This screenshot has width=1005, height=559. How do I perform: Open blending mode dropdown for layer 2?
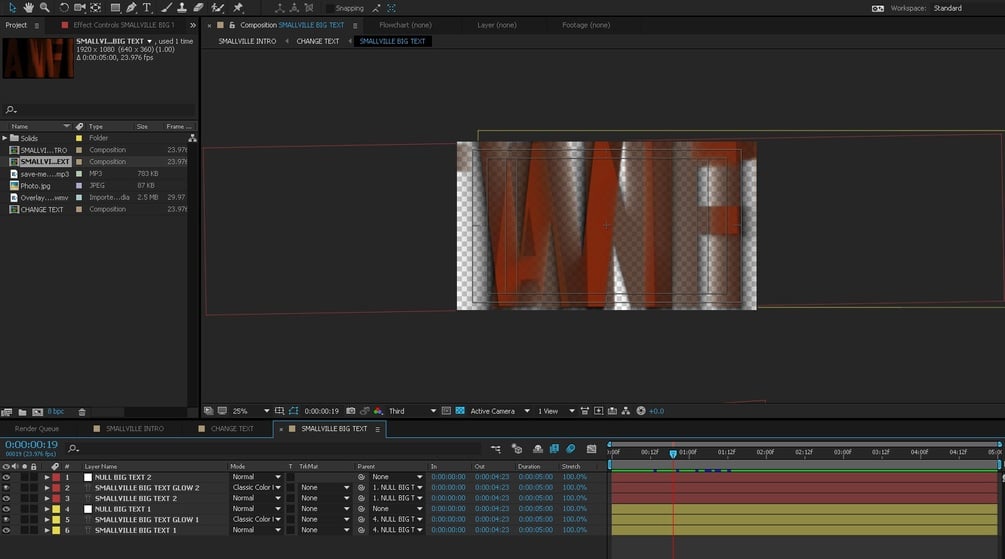(x=256, y=488)
